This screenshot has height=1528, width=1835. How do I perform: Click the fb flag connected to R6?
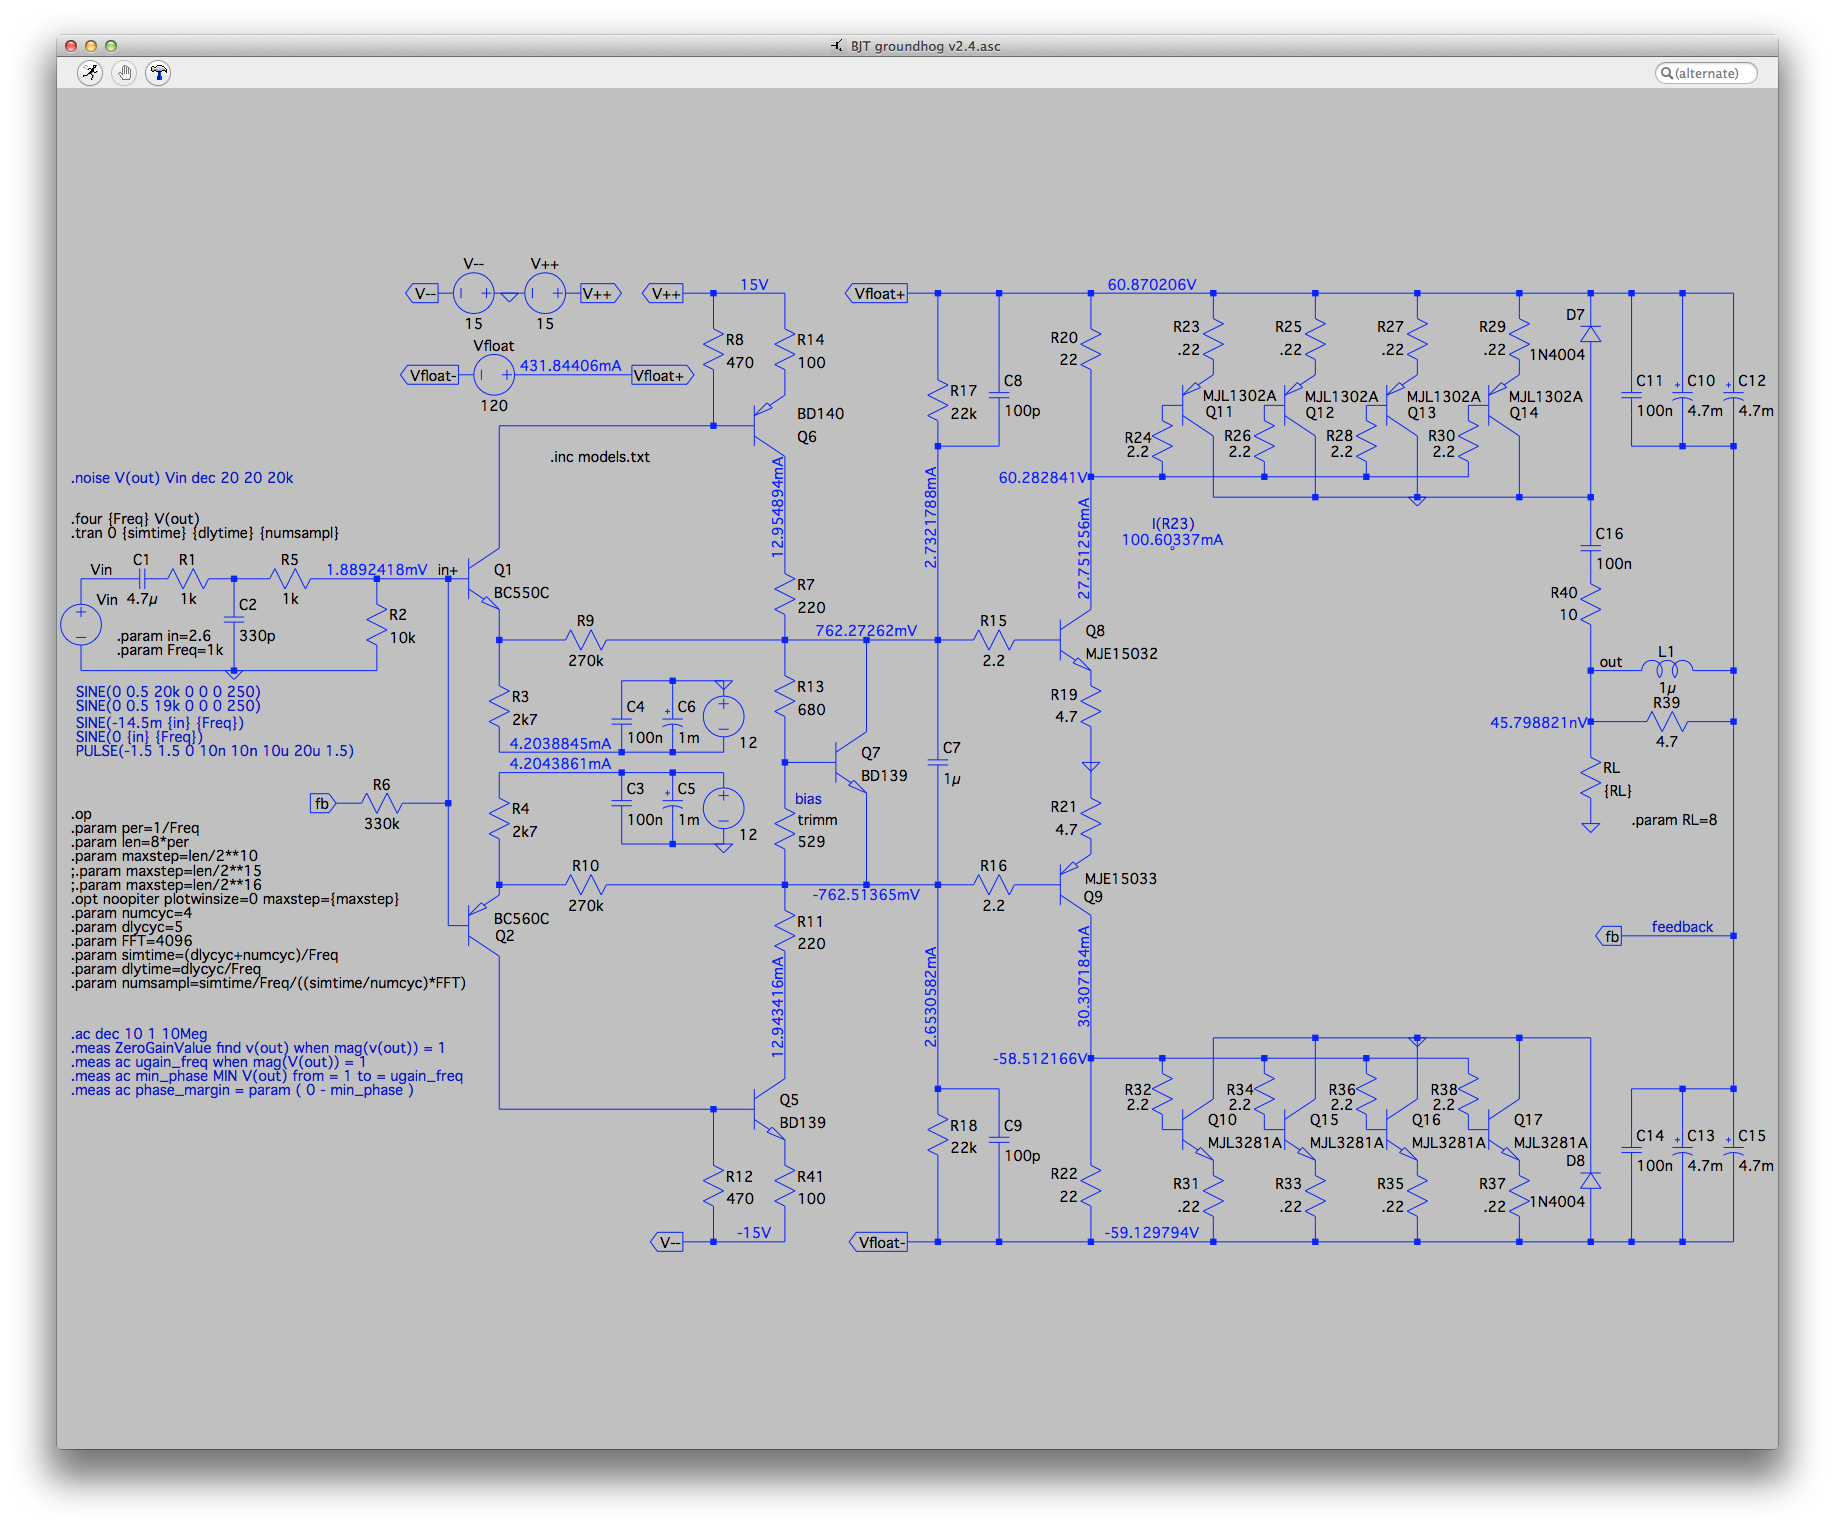[x=322, y=803]
